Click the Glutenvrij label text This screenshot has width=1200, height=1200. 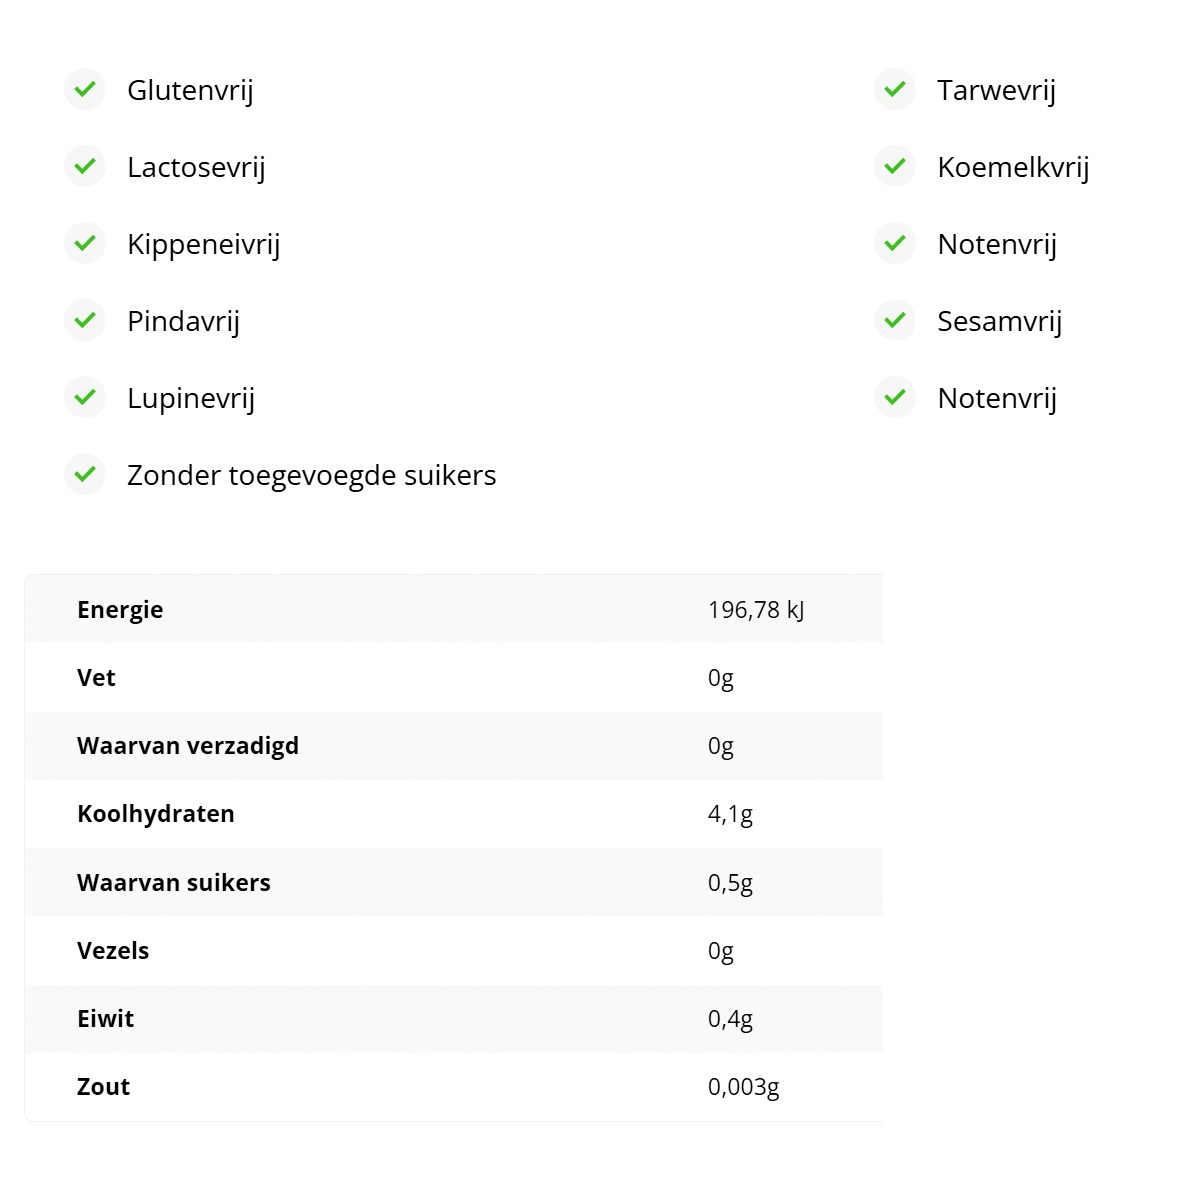pyautogui.click(x=190, y=90)
